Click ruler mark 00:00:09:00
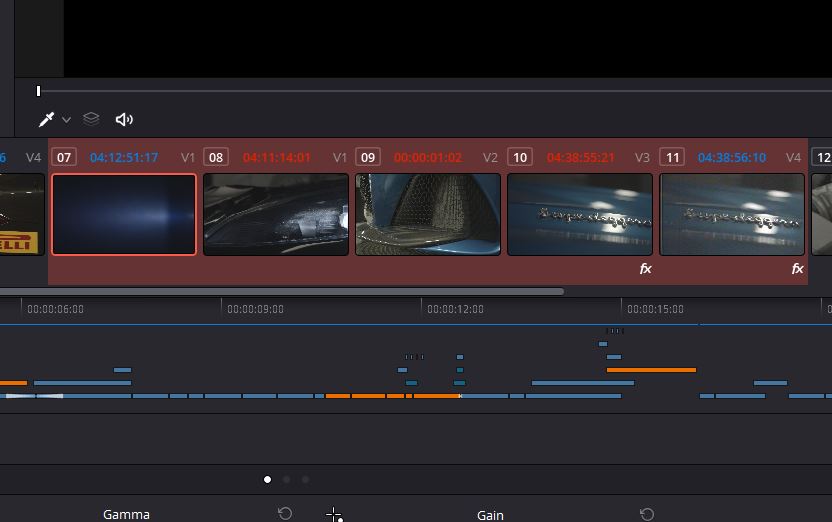832x522 pixels. tap(255, 309)
